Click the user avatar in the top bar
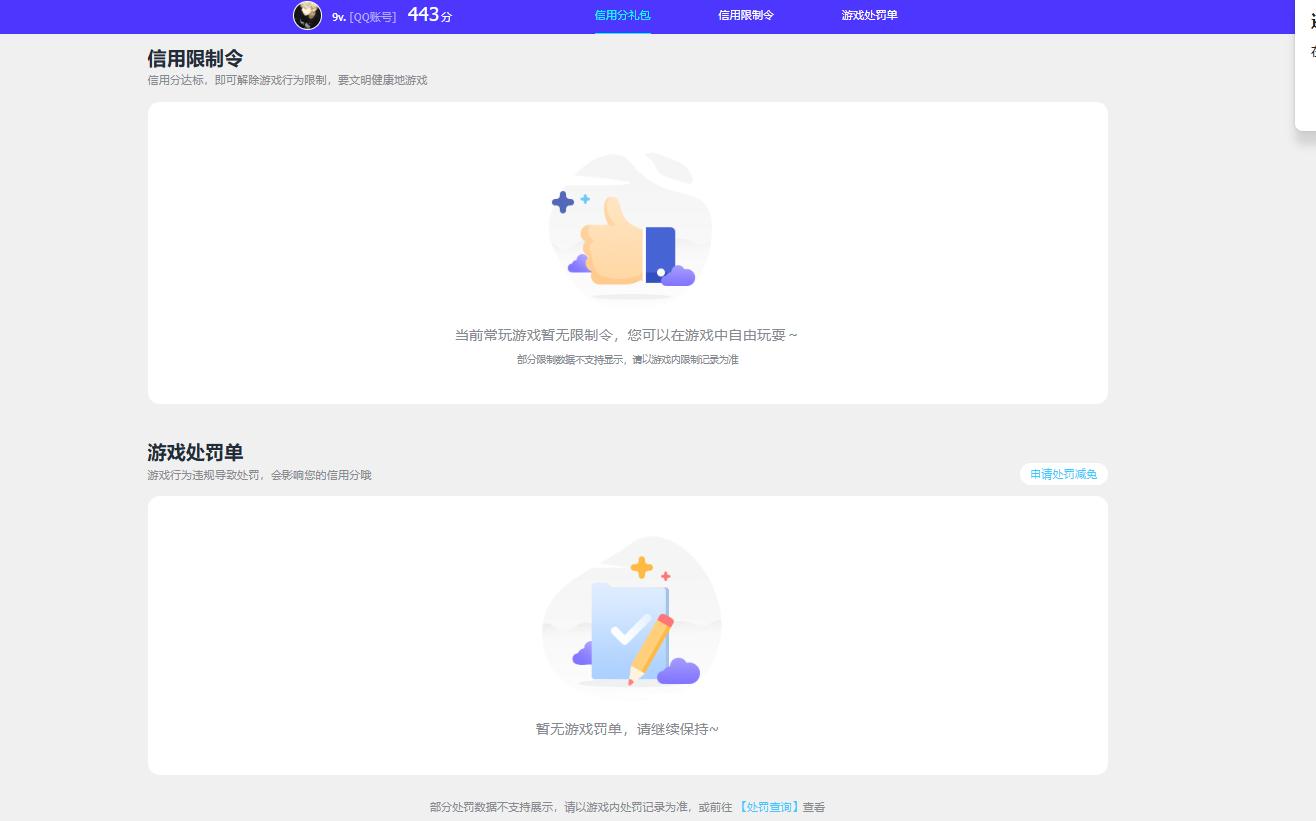This screenshot has width=1316, height=821. [307, 16]
